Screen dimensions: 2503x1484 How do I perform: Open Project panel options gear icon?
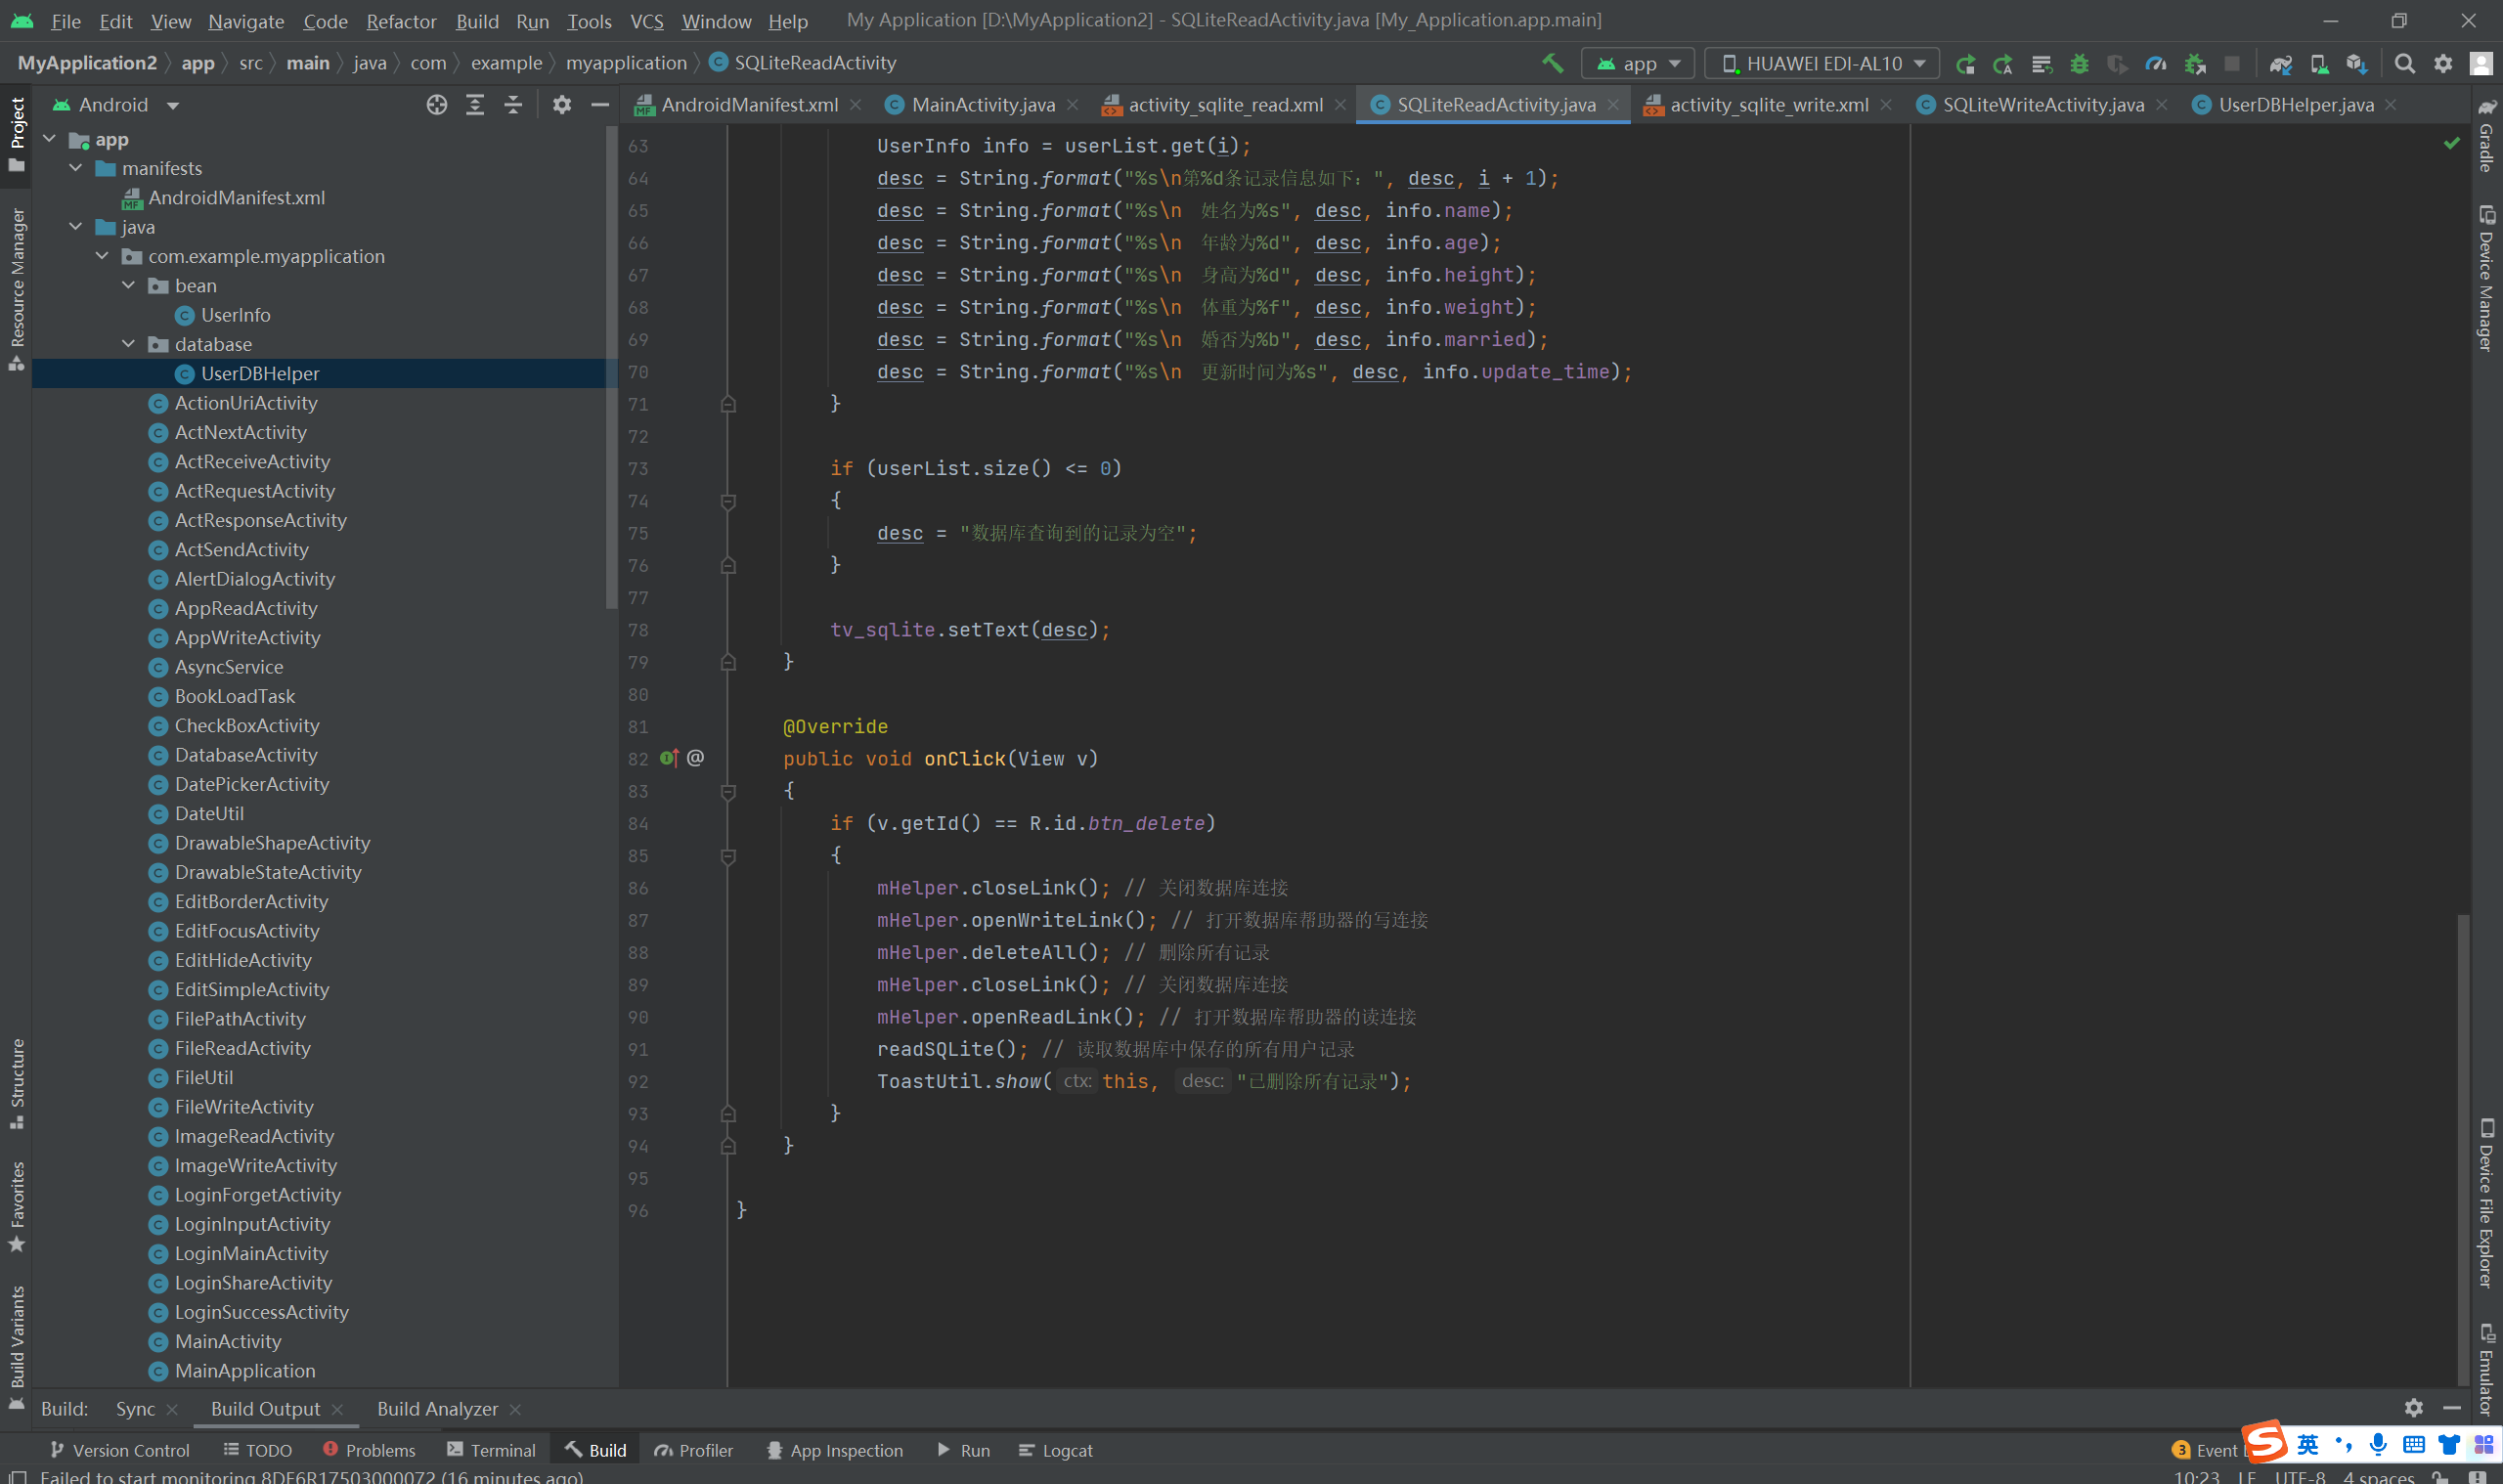(562, 104)
